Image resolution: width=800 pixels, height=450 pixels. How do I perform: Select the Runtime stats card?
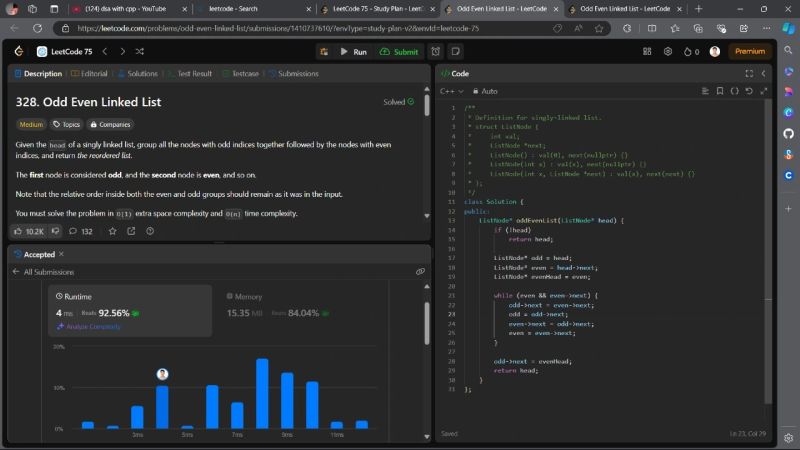[130, 310]
